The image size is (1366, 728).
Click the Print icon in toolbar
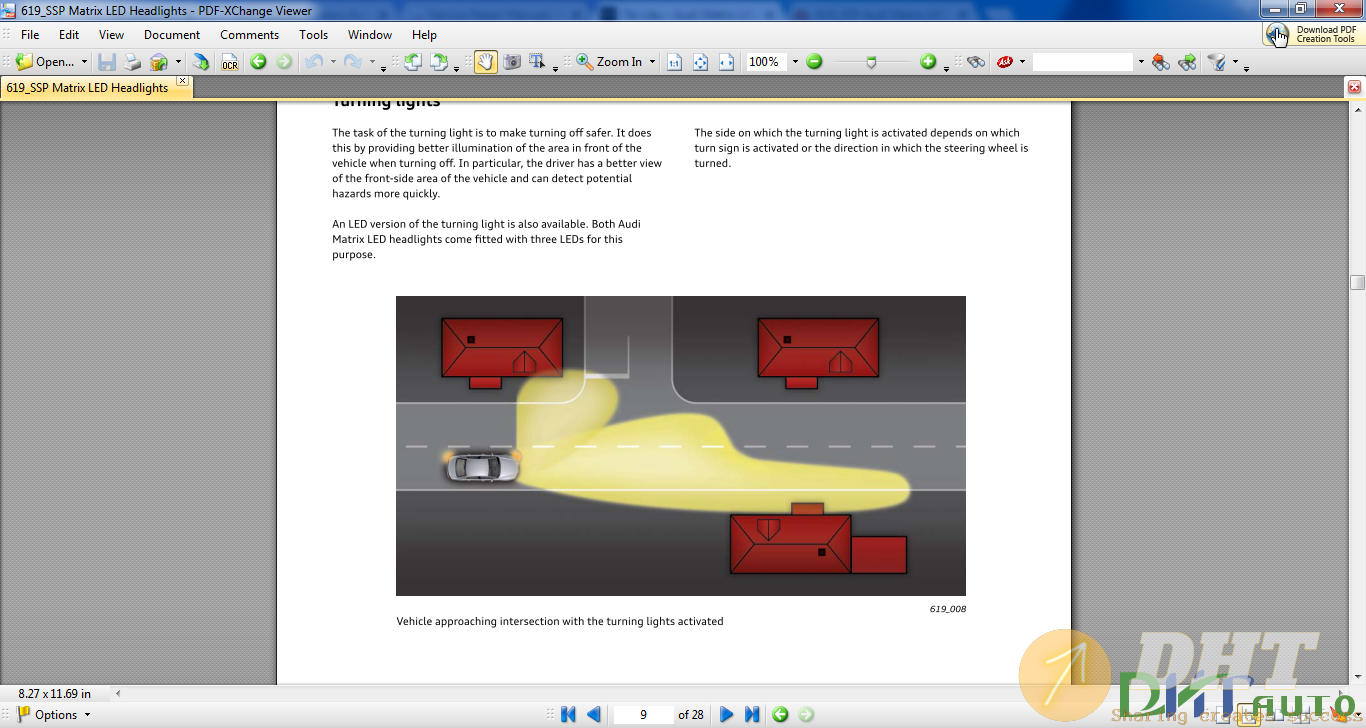coord(133,62)
